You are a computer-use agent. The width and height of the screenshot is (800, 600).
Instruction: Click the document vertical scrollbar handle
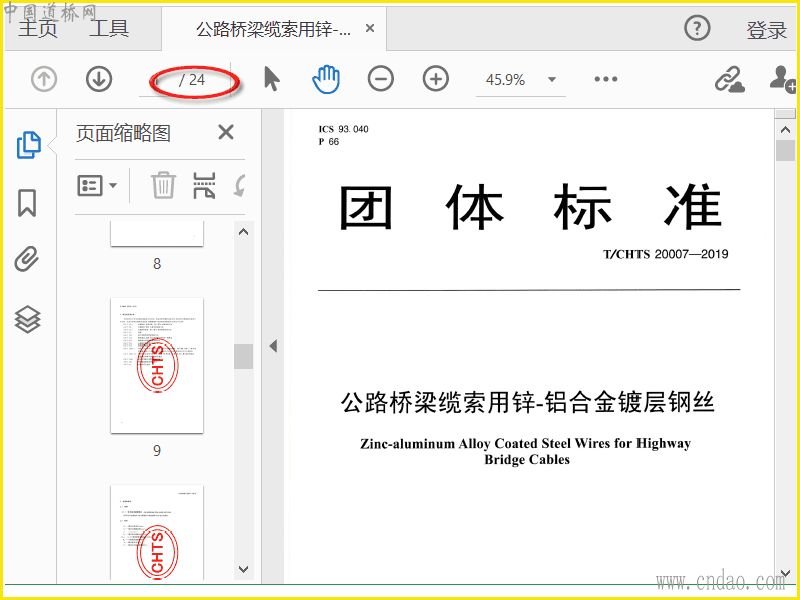[785, 151]
